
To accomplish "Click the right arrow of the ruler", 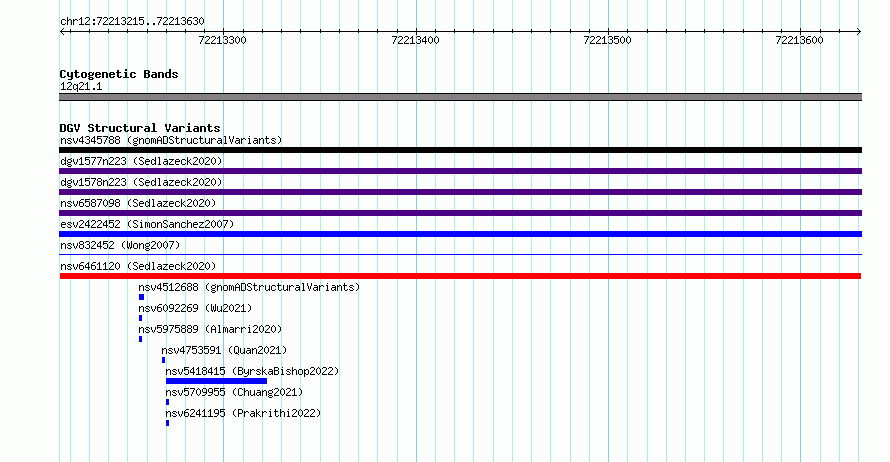I will (859, 32).
